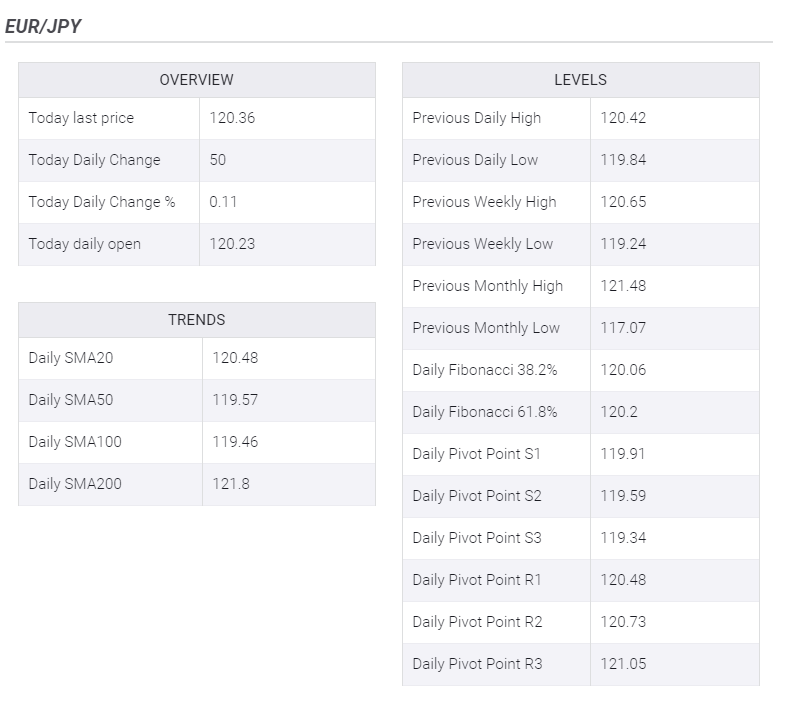Click the Daily Fibonacci 38.2% label

click(484, 370)
